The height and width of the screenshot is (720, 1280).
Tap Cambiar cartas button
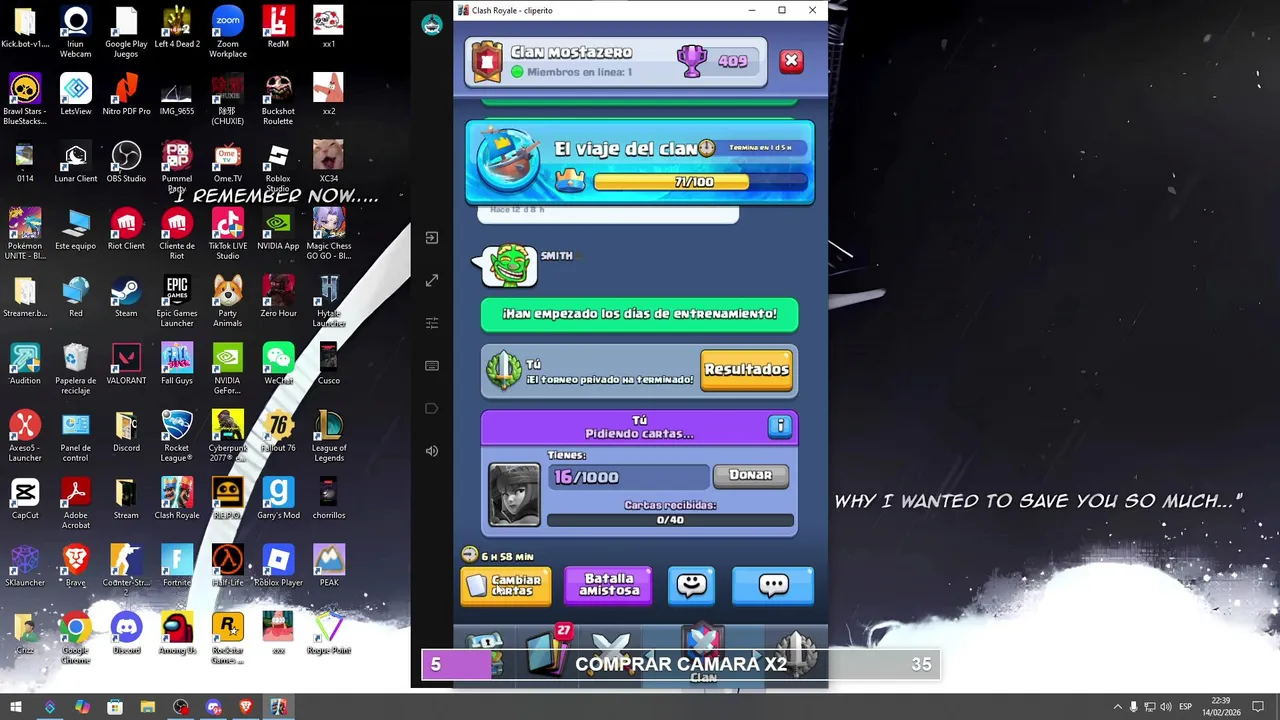point(506,585)
